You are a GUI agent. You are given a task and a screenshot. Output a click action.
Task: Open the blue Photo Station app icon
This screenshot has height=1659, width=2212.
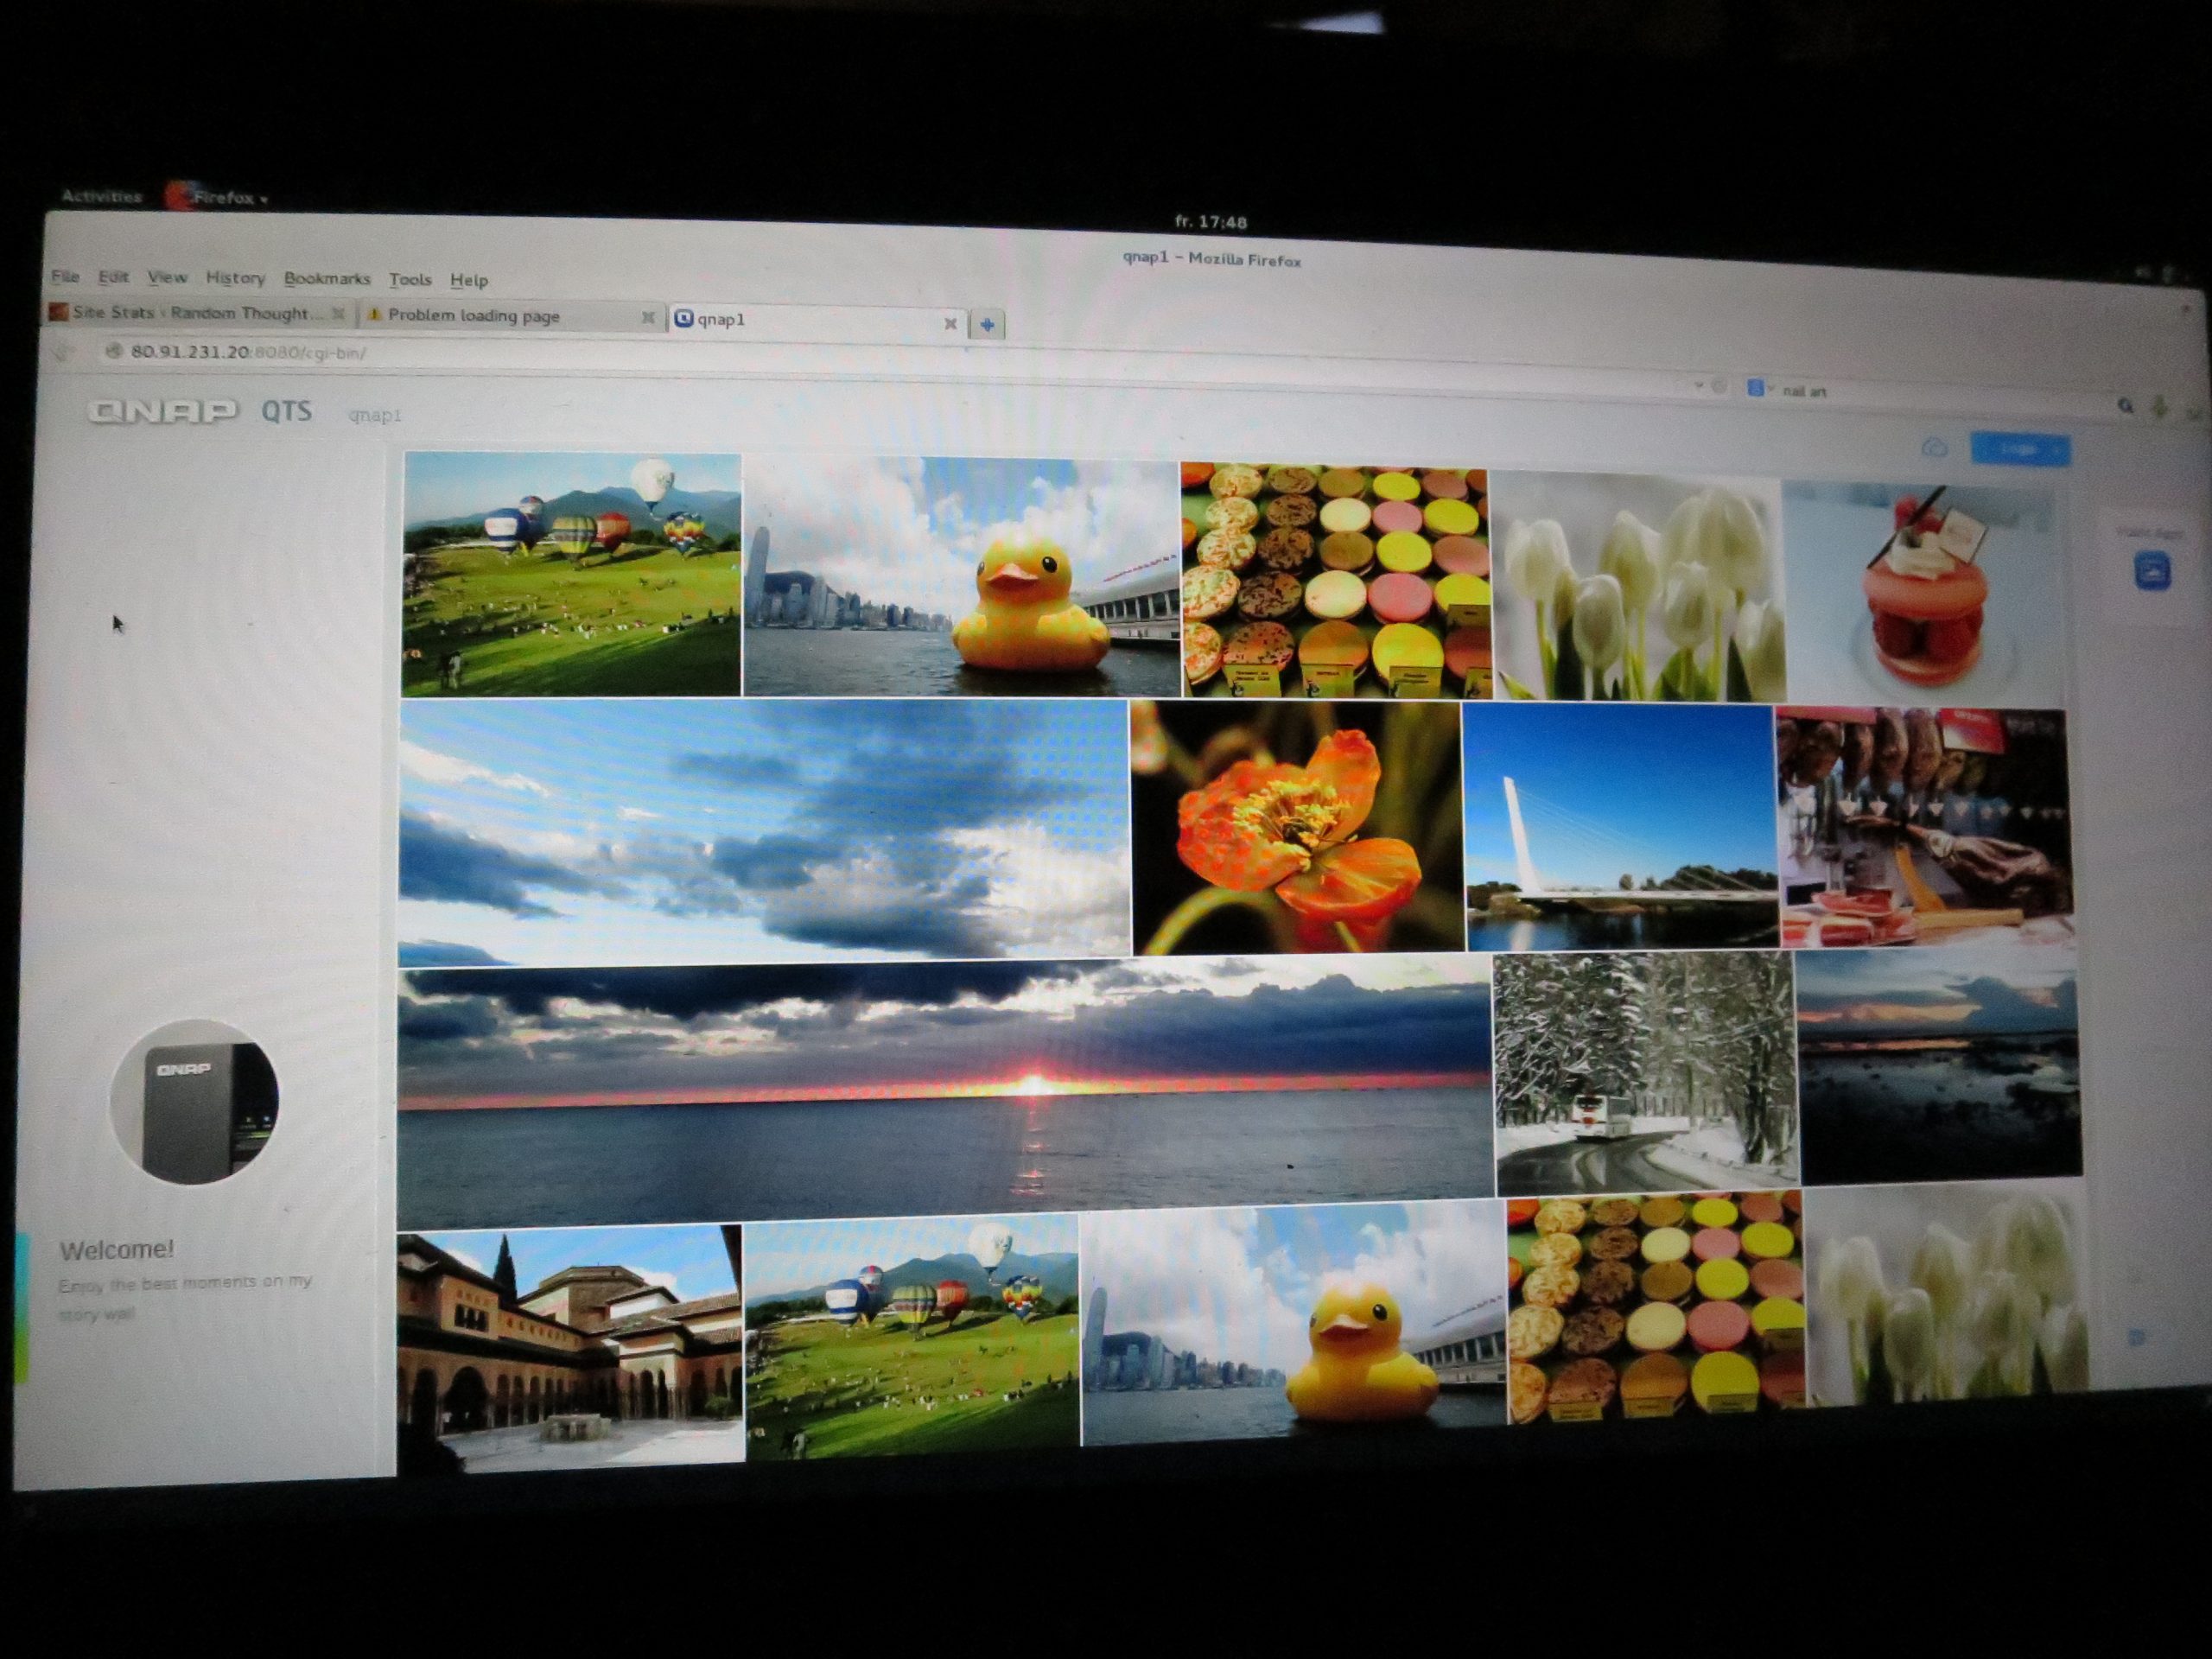coord(2152,573)
